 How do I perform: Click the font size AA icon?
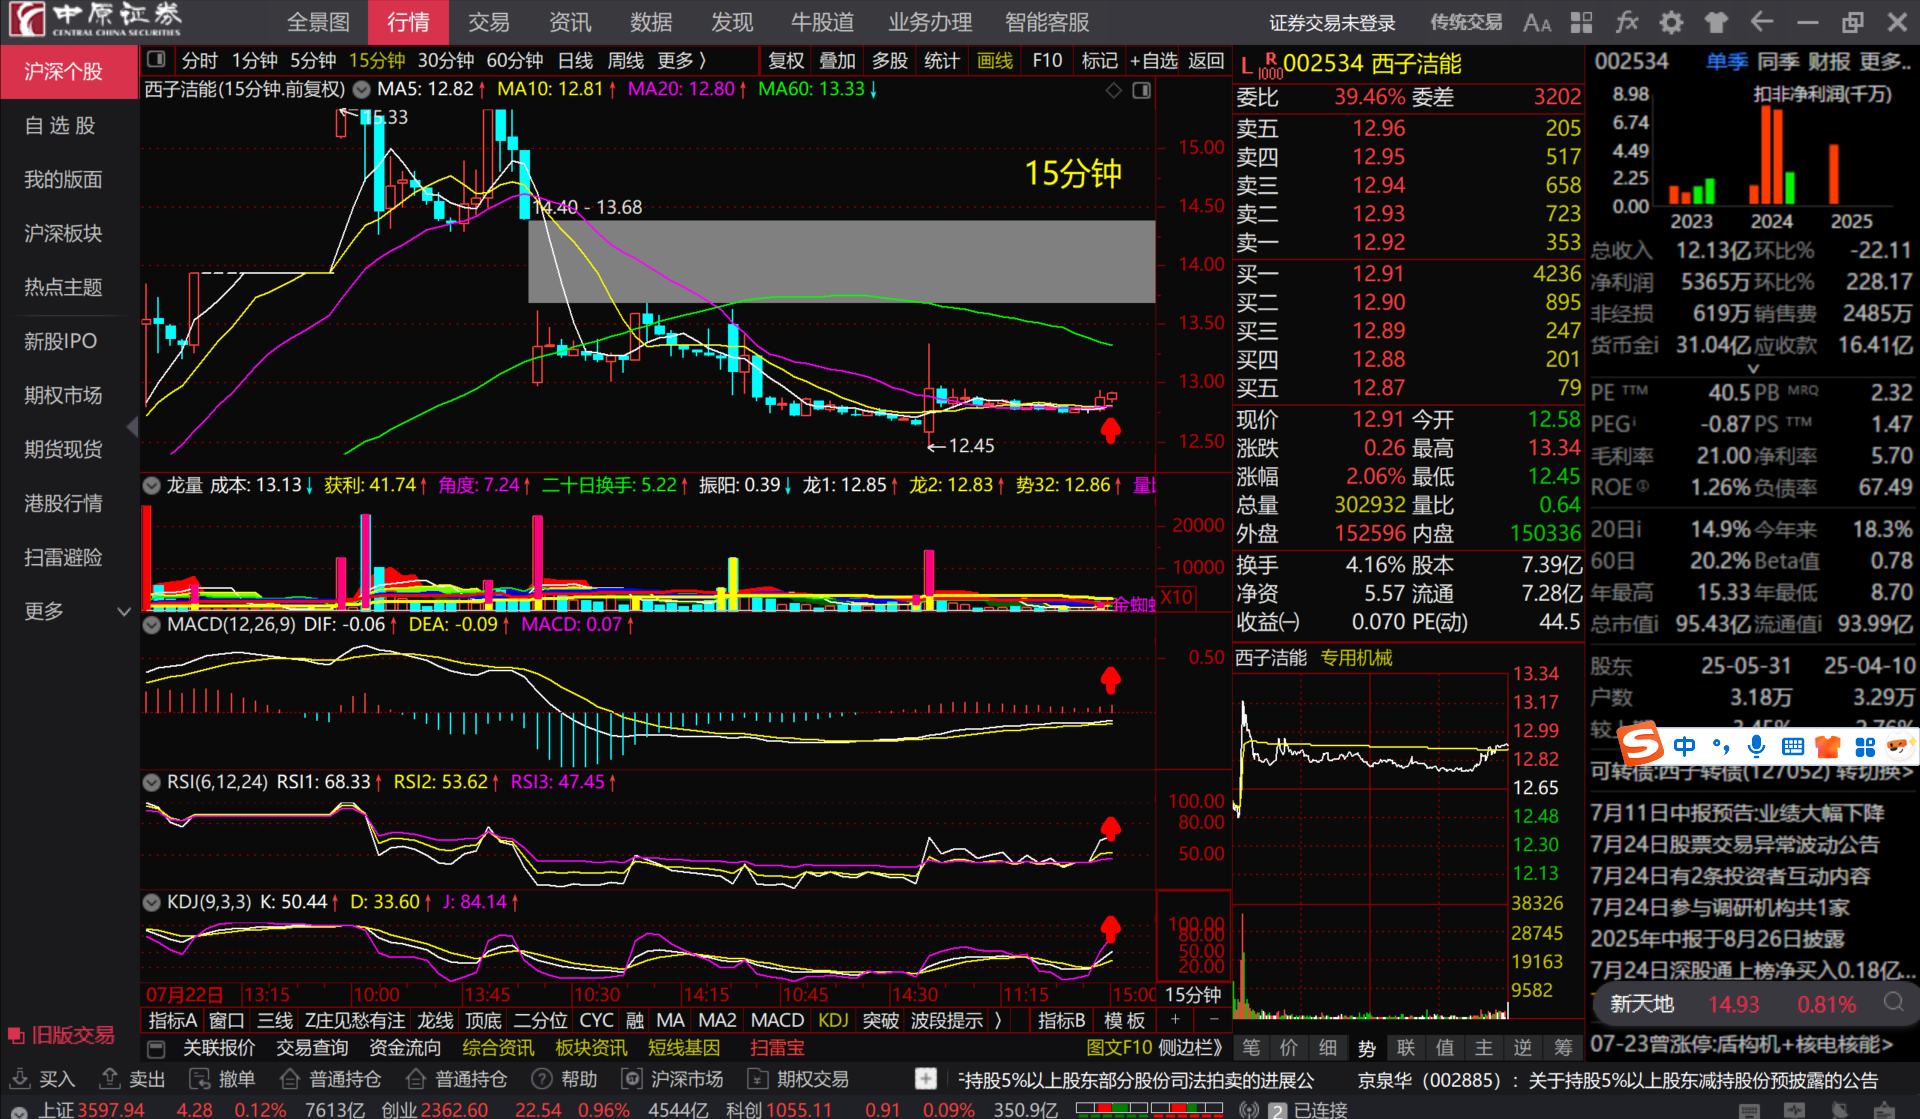(1537, 22)
